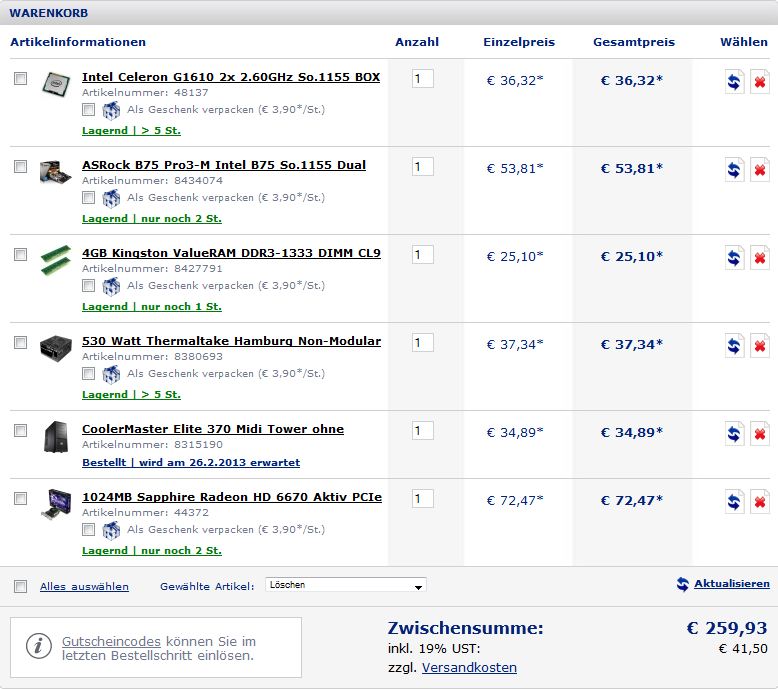This screenshot has height=689, width=778.
Task: Open the Sapphire Radeon card thumbnail
Action: (x=56, y=504)
